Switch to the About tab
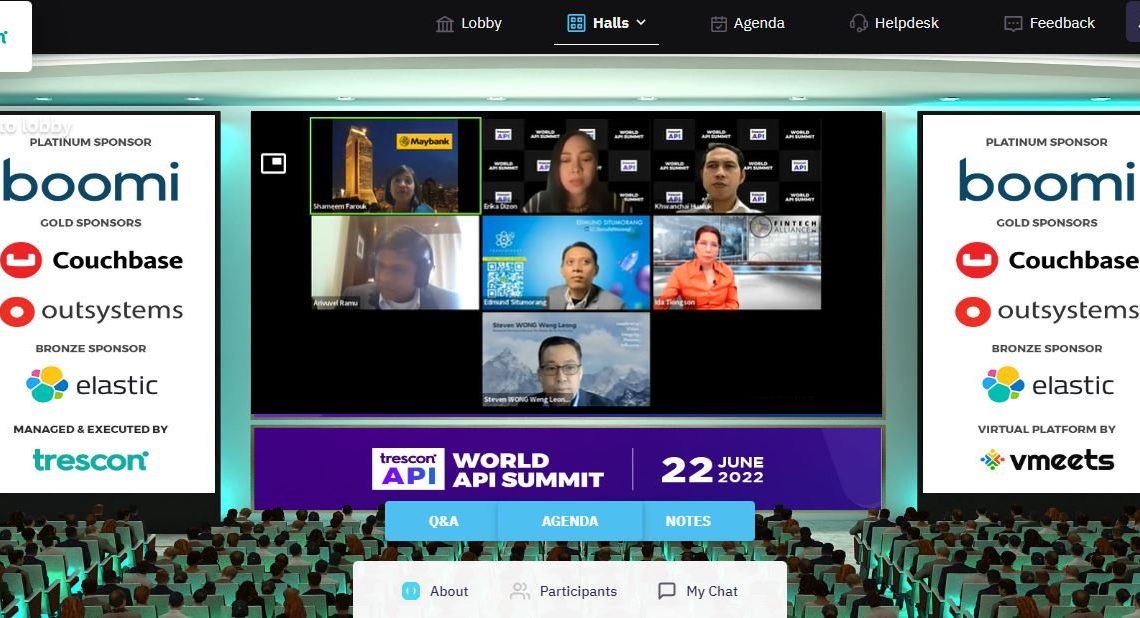This screenshot has width=1140, height=618. pyautogui.click(x=435, y=591)
